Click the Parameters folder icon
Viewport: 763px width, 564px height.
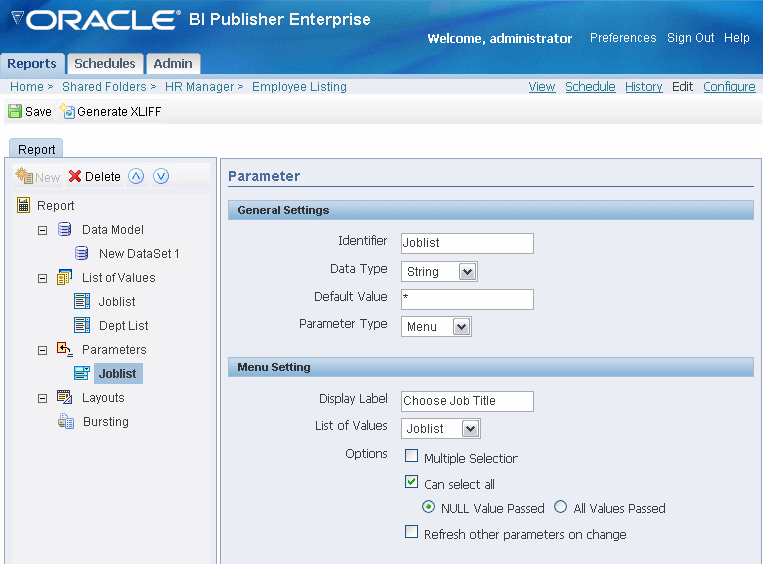[64, 349]
